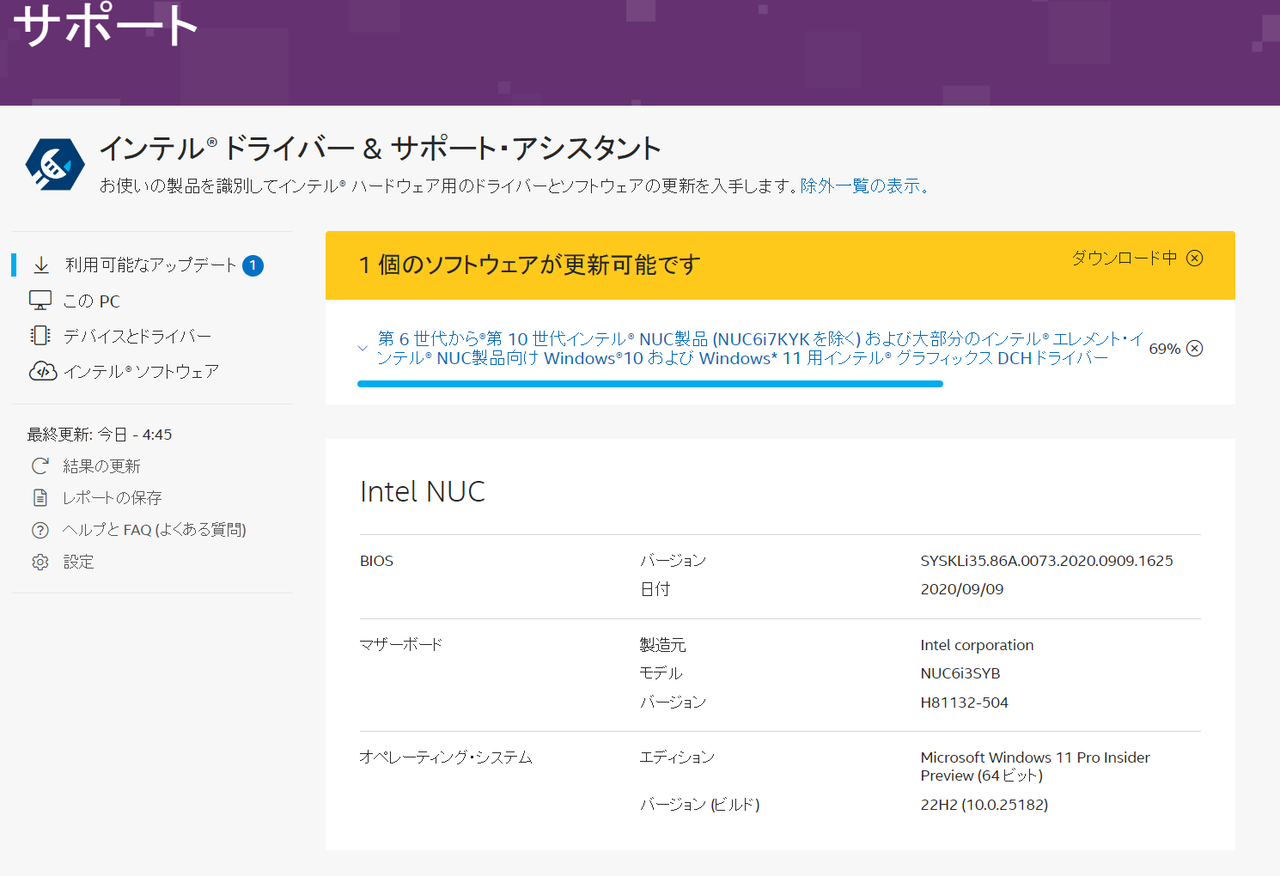Open 設定 in the sidebar
The height and width of the screenshot is (876, 1280).
coord(79,562)
